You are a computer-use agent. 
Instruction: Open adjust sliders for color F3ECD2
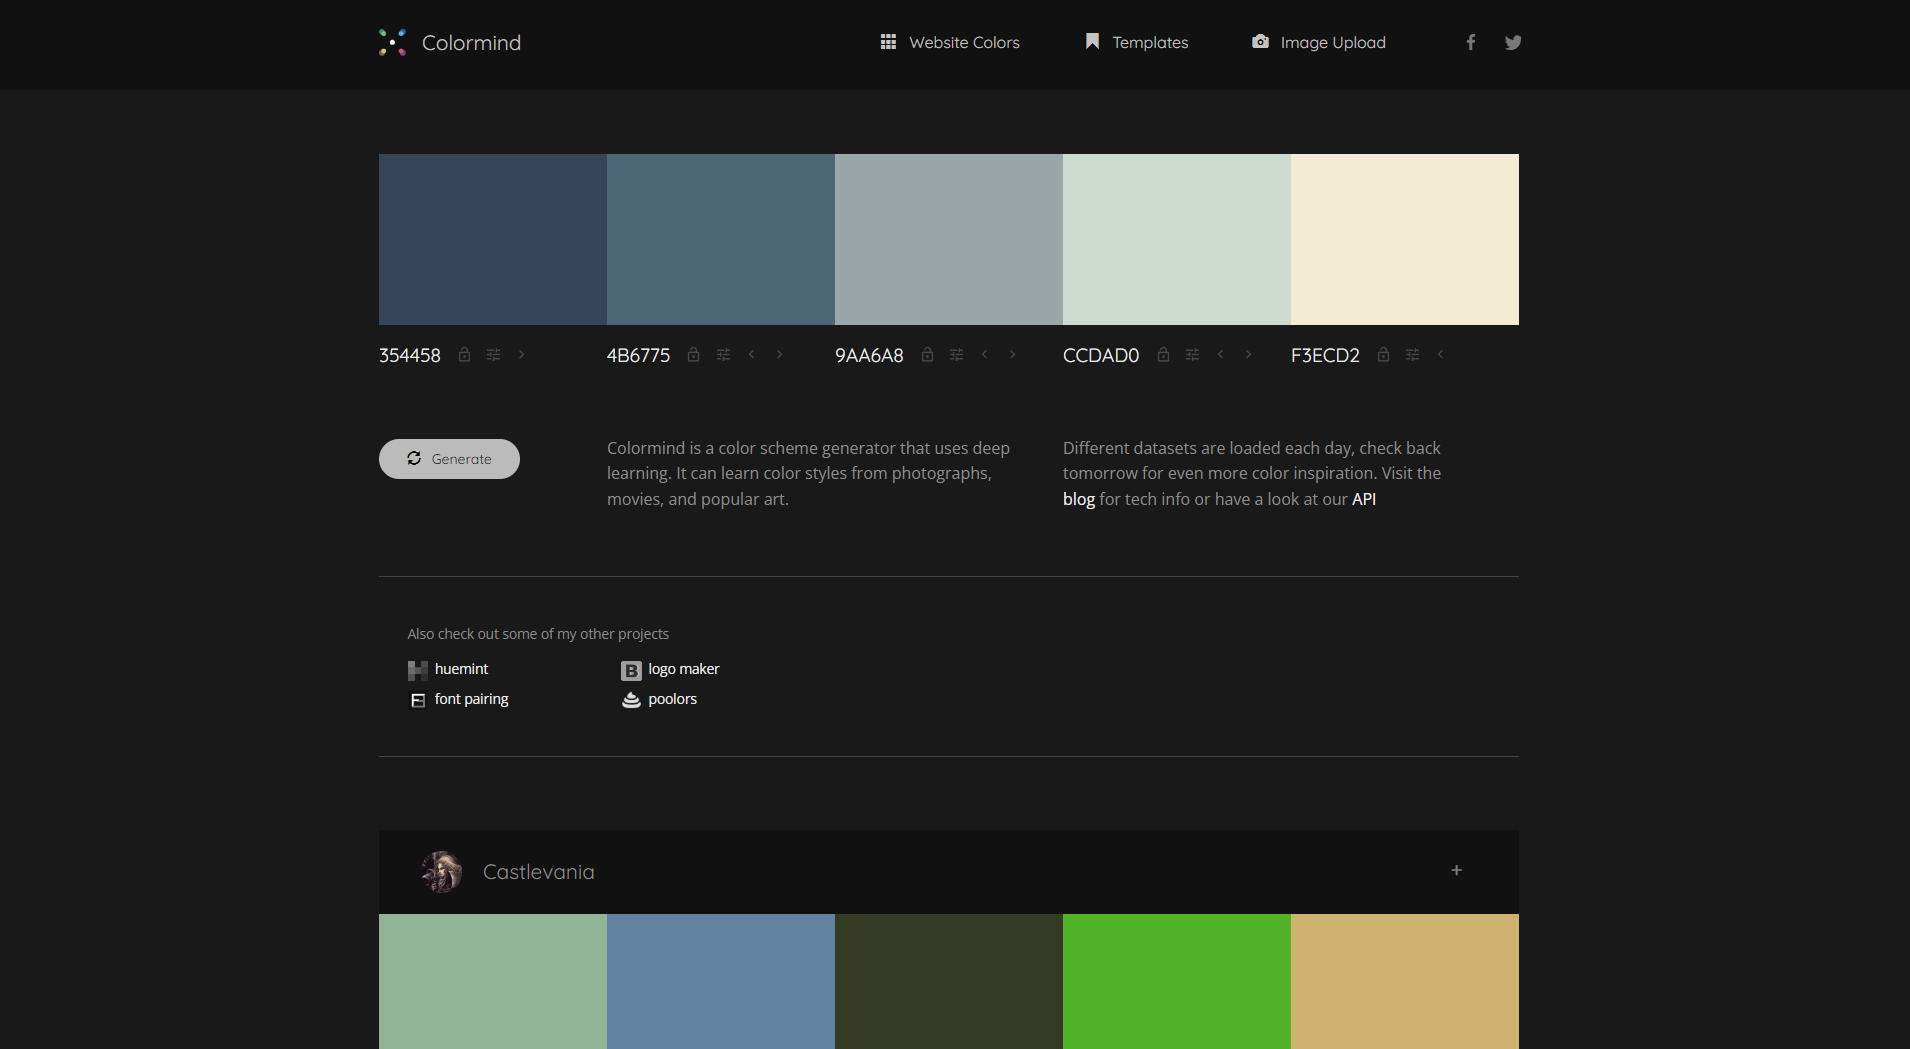pyautogui.click(x=1412, y=355)
